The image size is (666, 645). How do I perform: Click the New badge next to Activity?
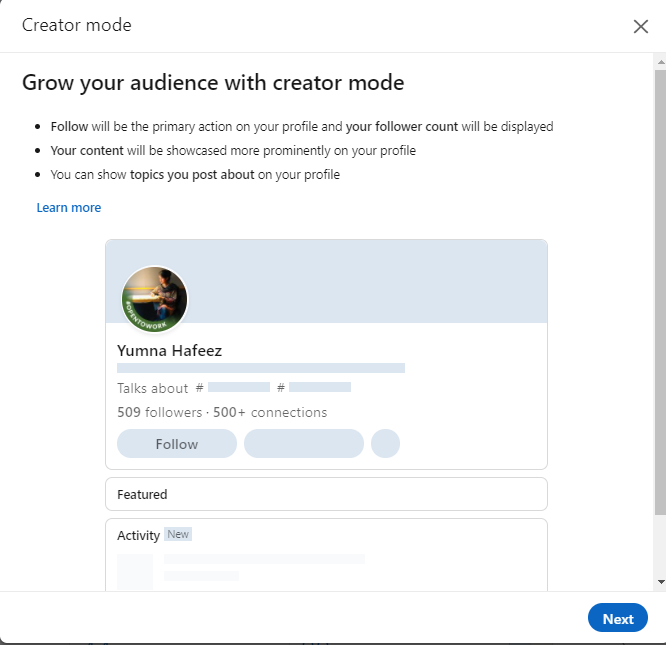coord(178,534)
